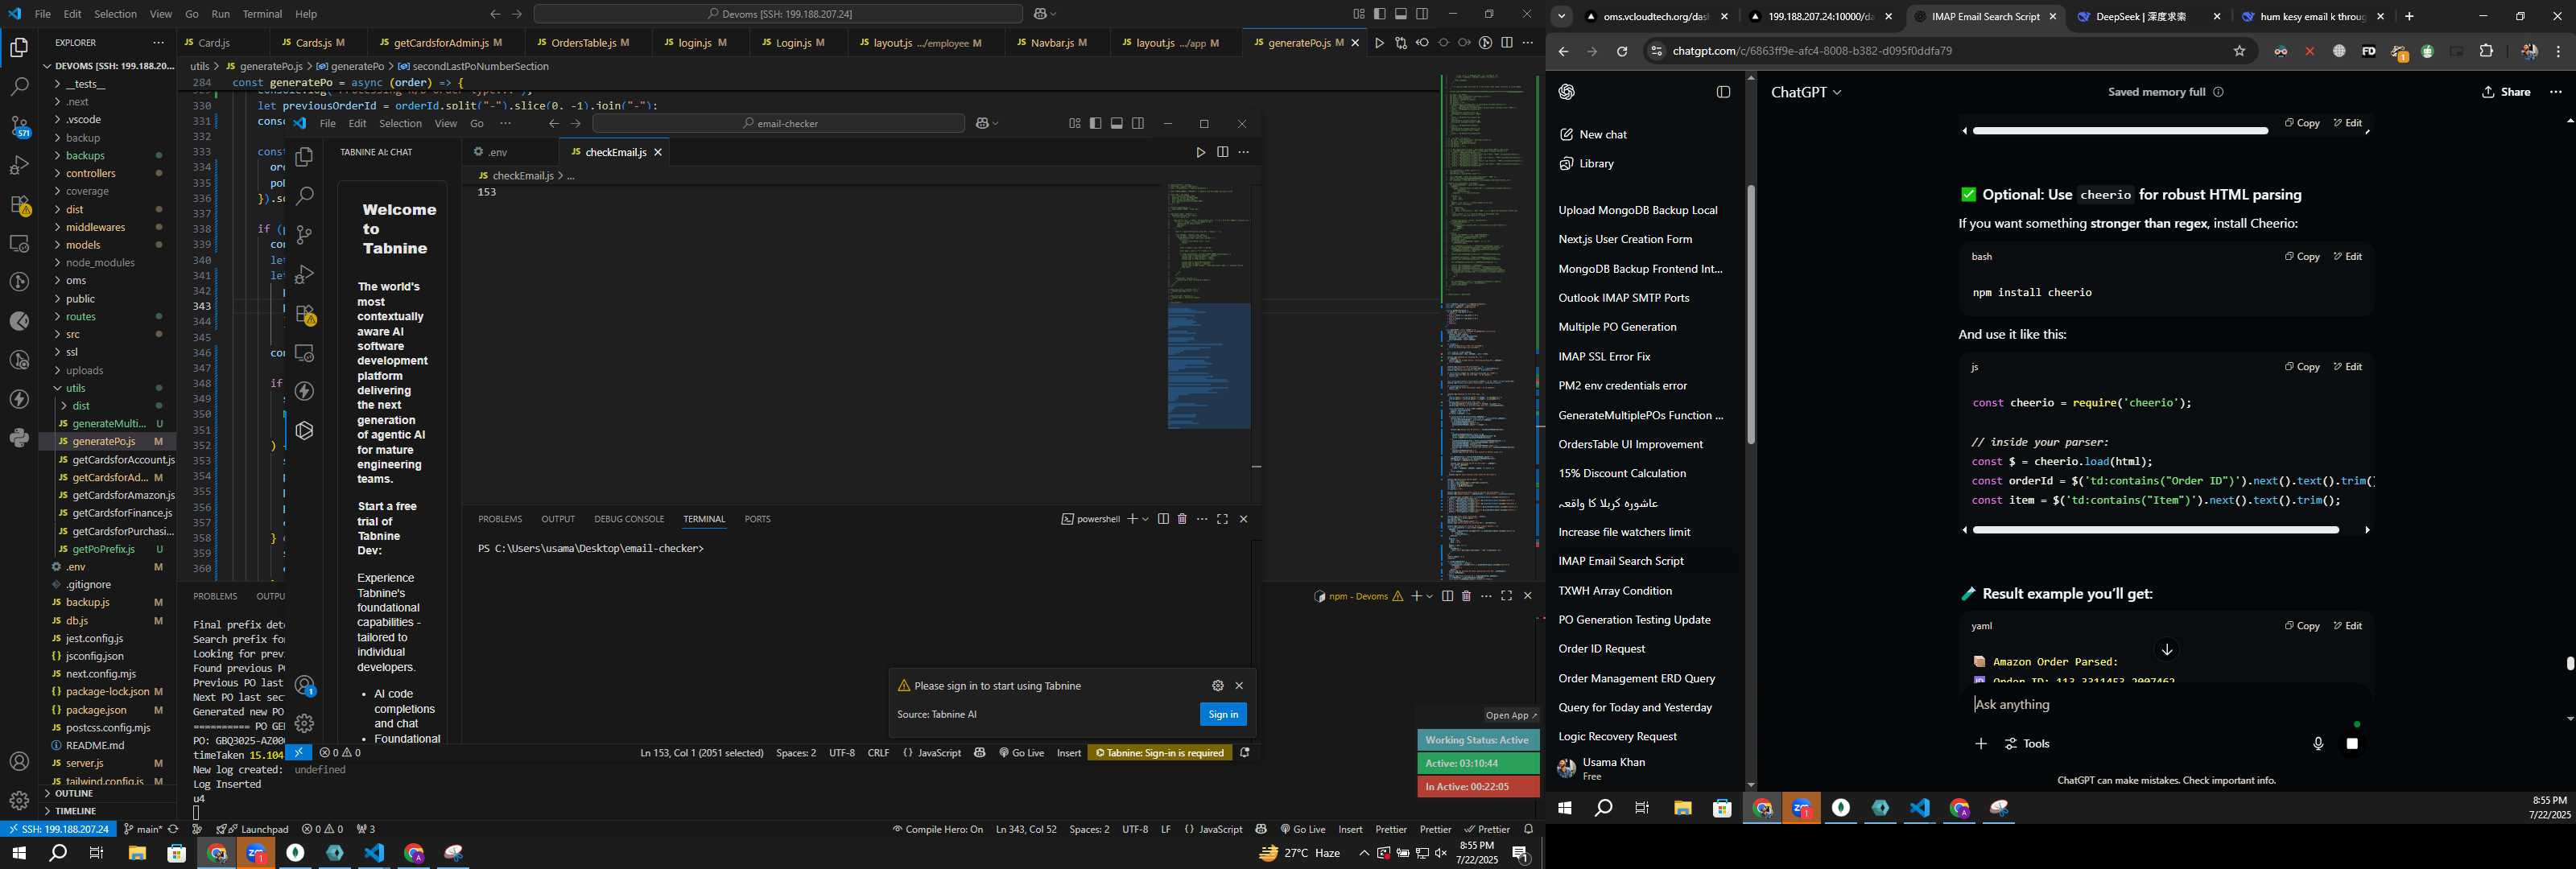Open Chrome extensions puzzle icon
Image resolution: width=2576 pixels, height=869 pixels.
pyautogui.click(x=2486, y=51)
